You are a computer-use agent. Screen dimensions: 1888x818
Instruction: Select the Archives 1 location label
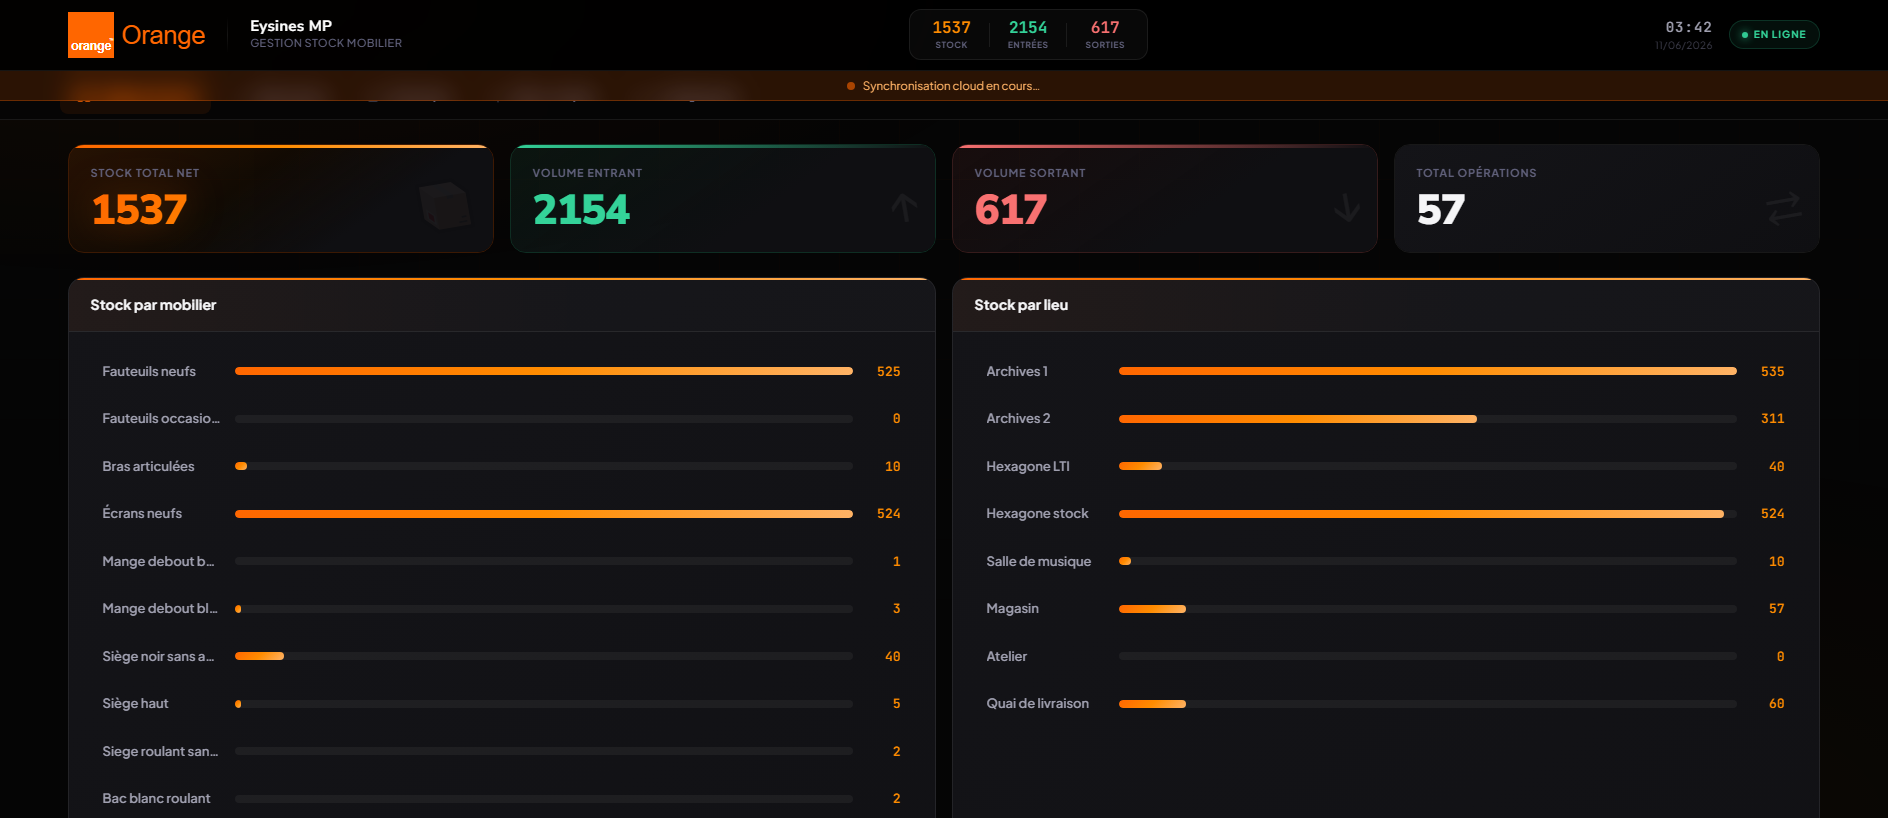[x=1017, y=371]
